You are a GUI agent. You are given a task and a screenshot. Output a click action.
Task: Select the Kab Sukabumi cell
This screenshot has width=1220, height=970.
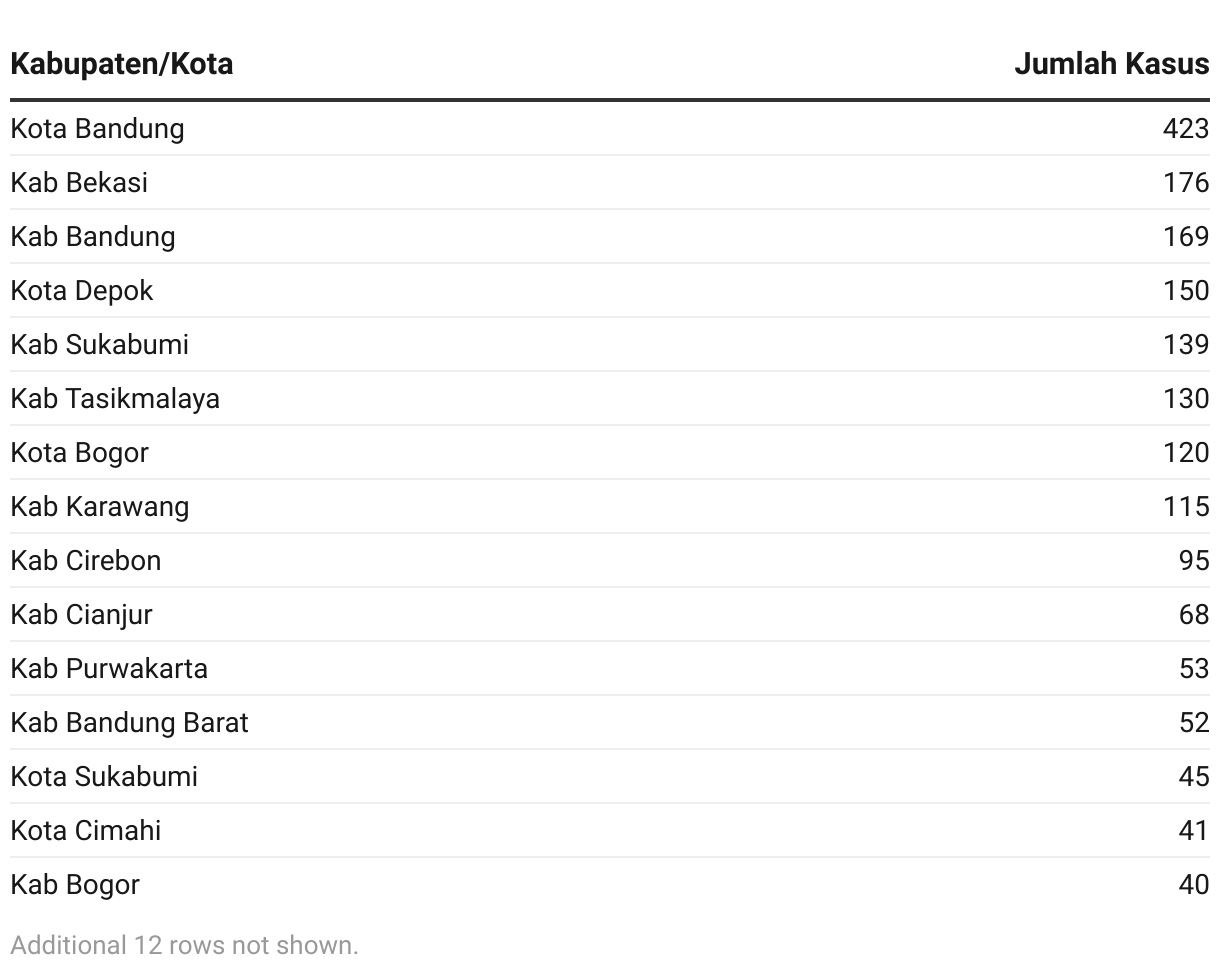click(100, 345)
